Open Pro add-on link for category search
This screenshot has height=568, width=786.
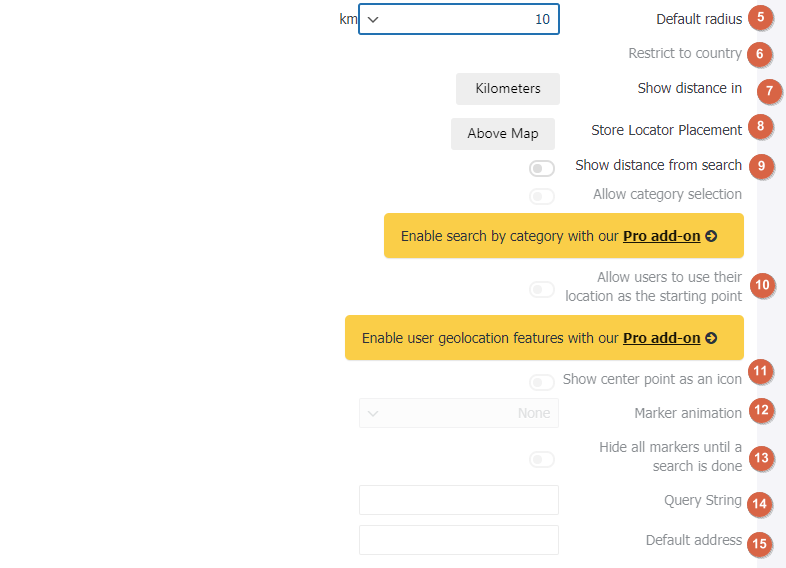click(661, 236)
